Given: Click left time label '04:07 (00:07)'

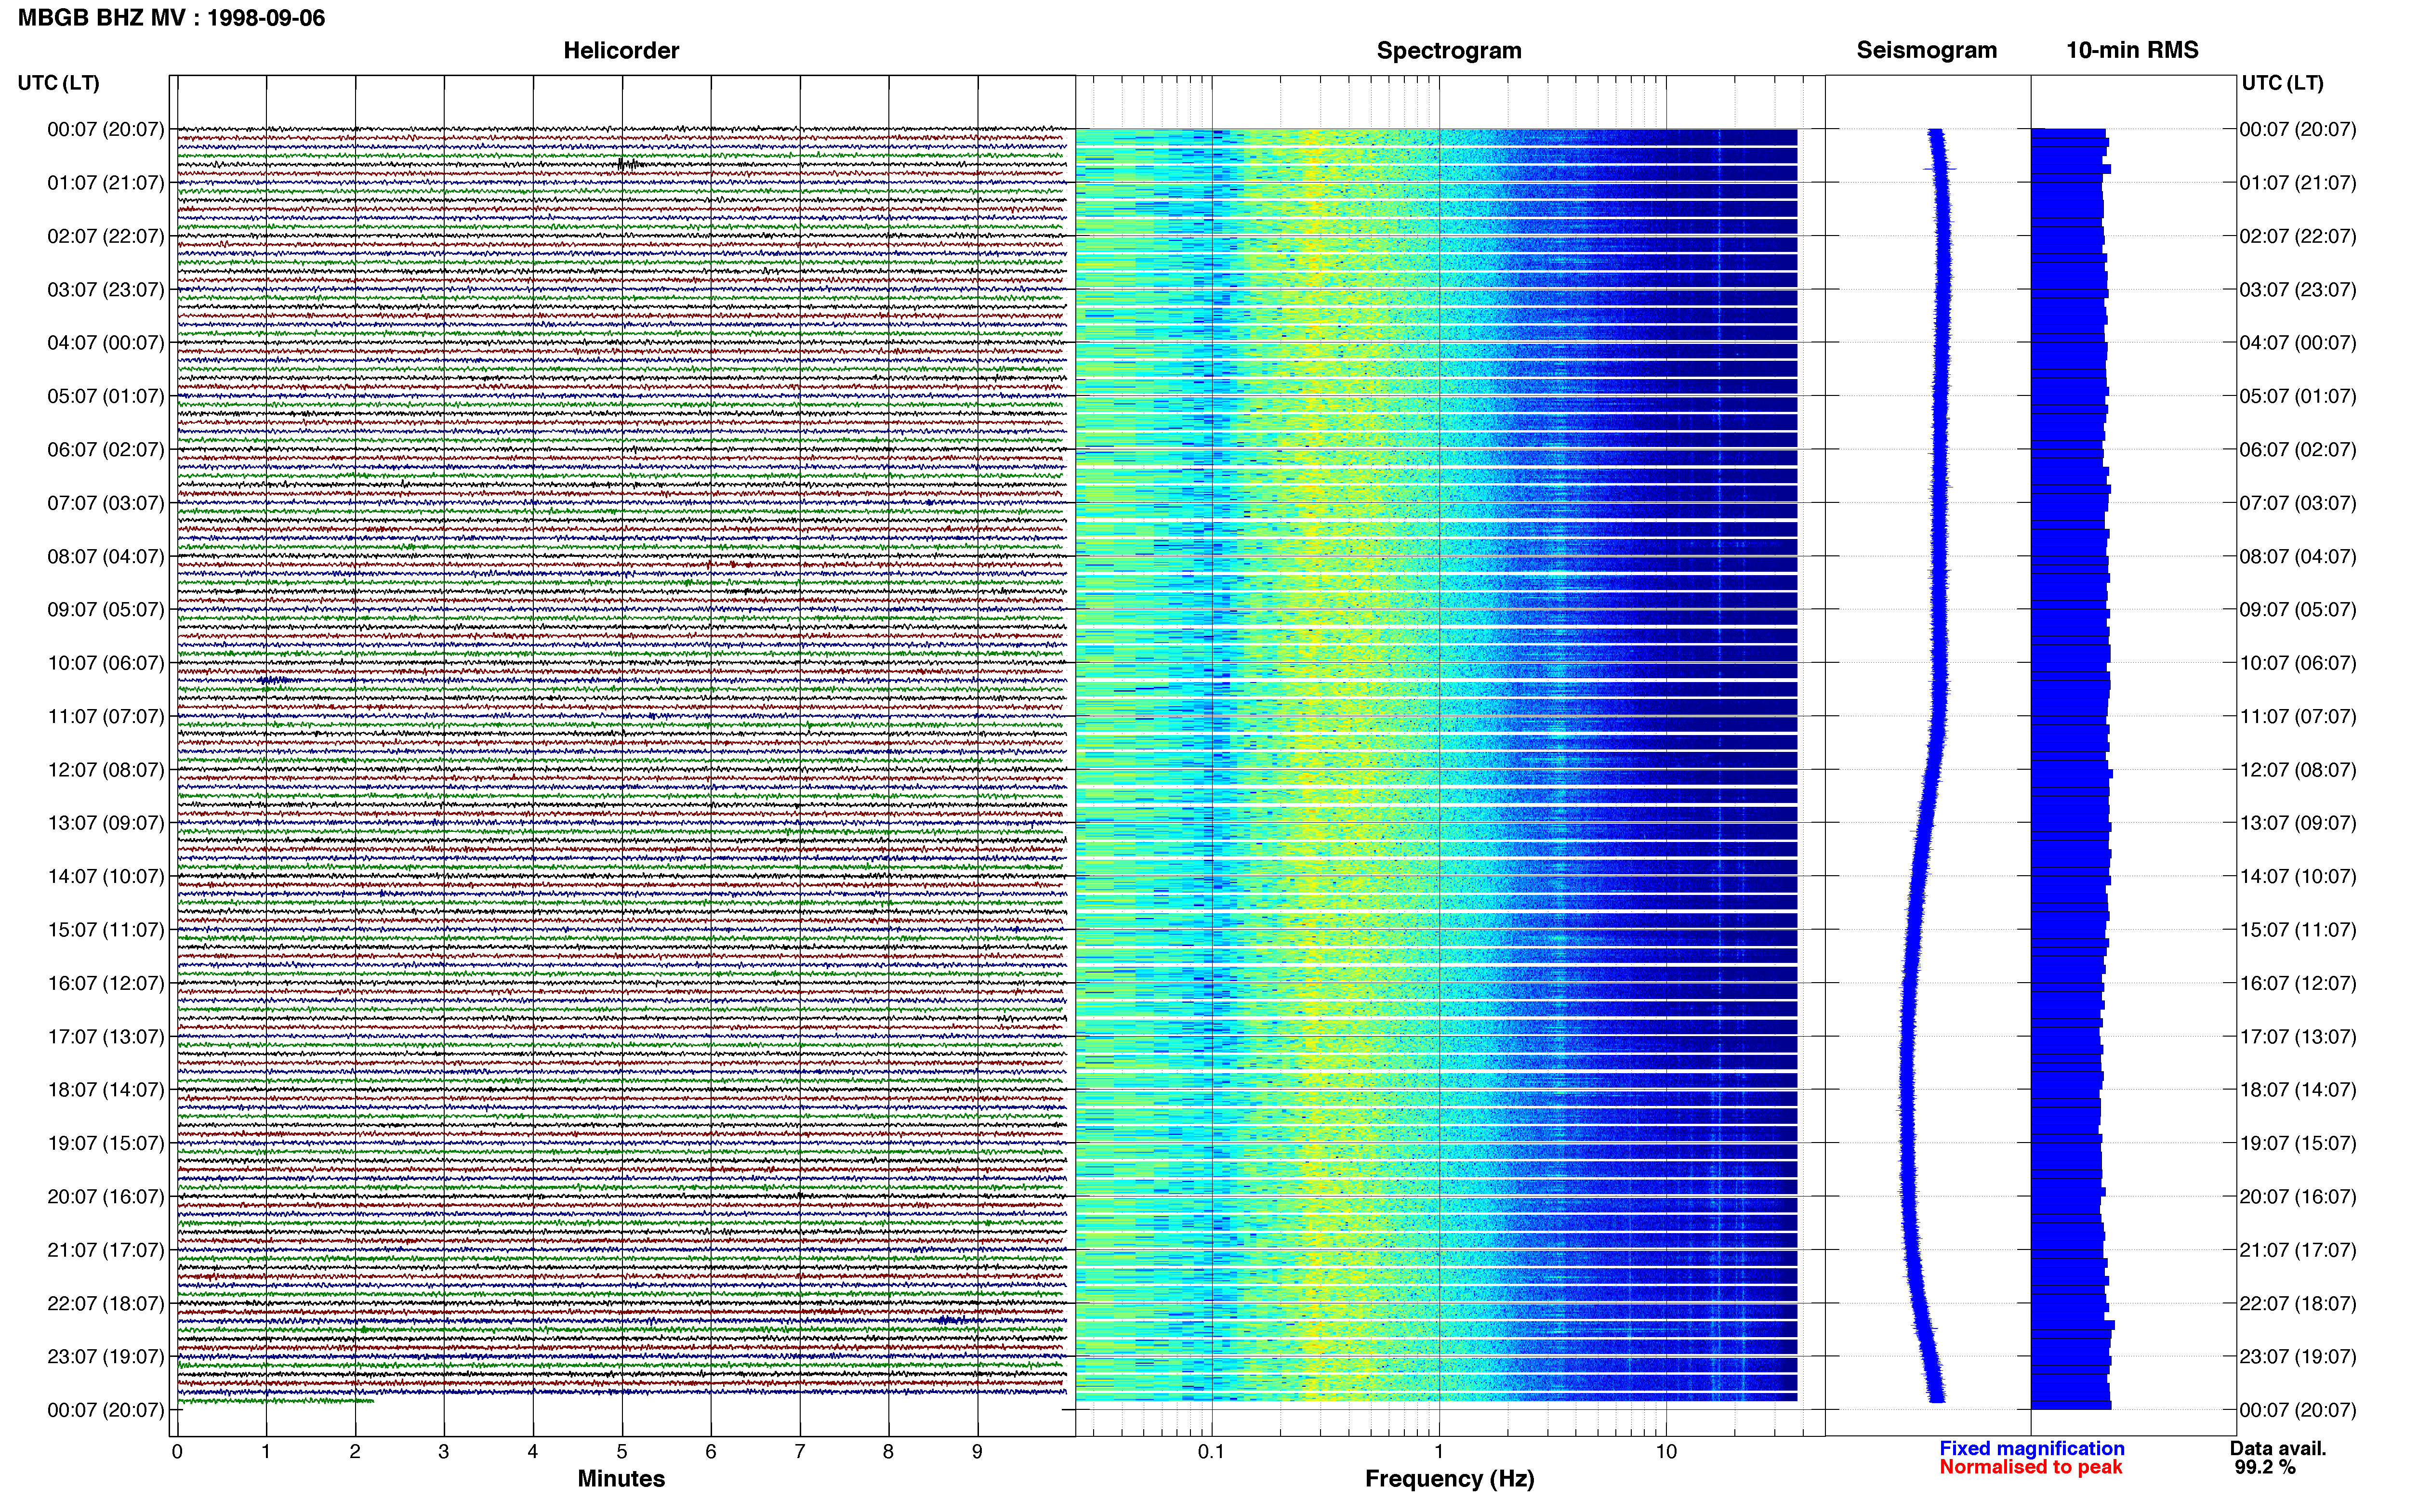Looking at the screenshot, I should tap(106, 343).
